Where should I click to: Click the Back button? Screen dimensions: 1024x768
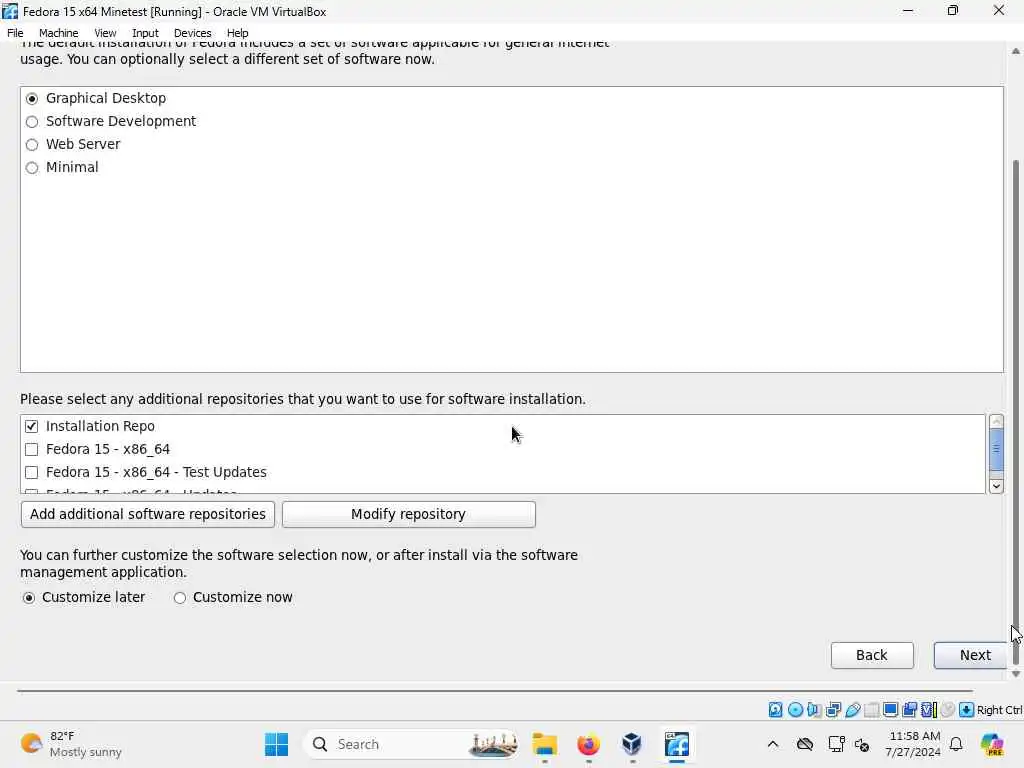[x=872, y=655]
